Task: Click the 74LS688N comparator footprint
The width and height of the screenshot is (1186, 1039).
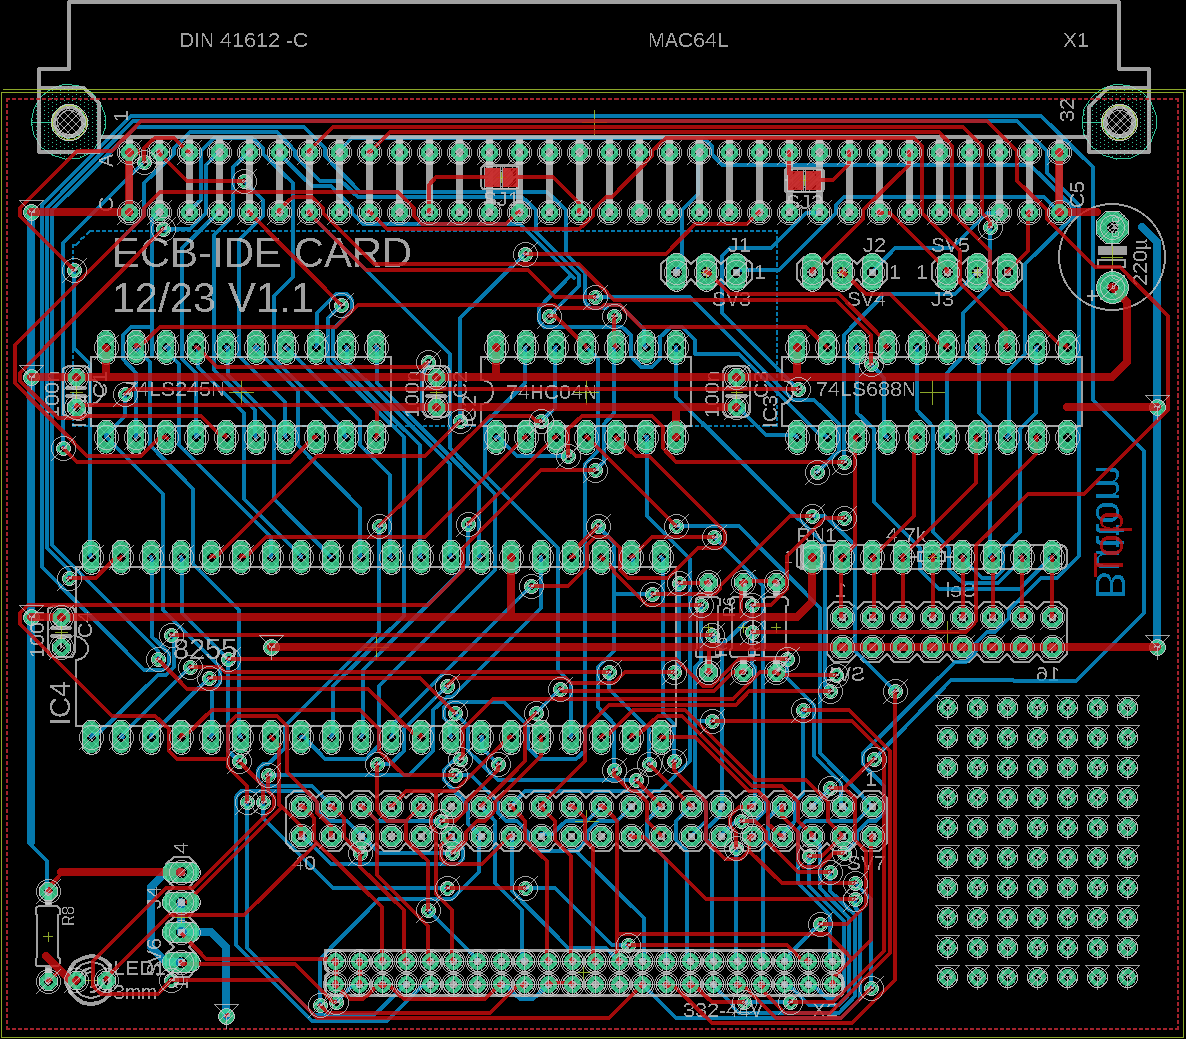Action: (x=930, y=390)
